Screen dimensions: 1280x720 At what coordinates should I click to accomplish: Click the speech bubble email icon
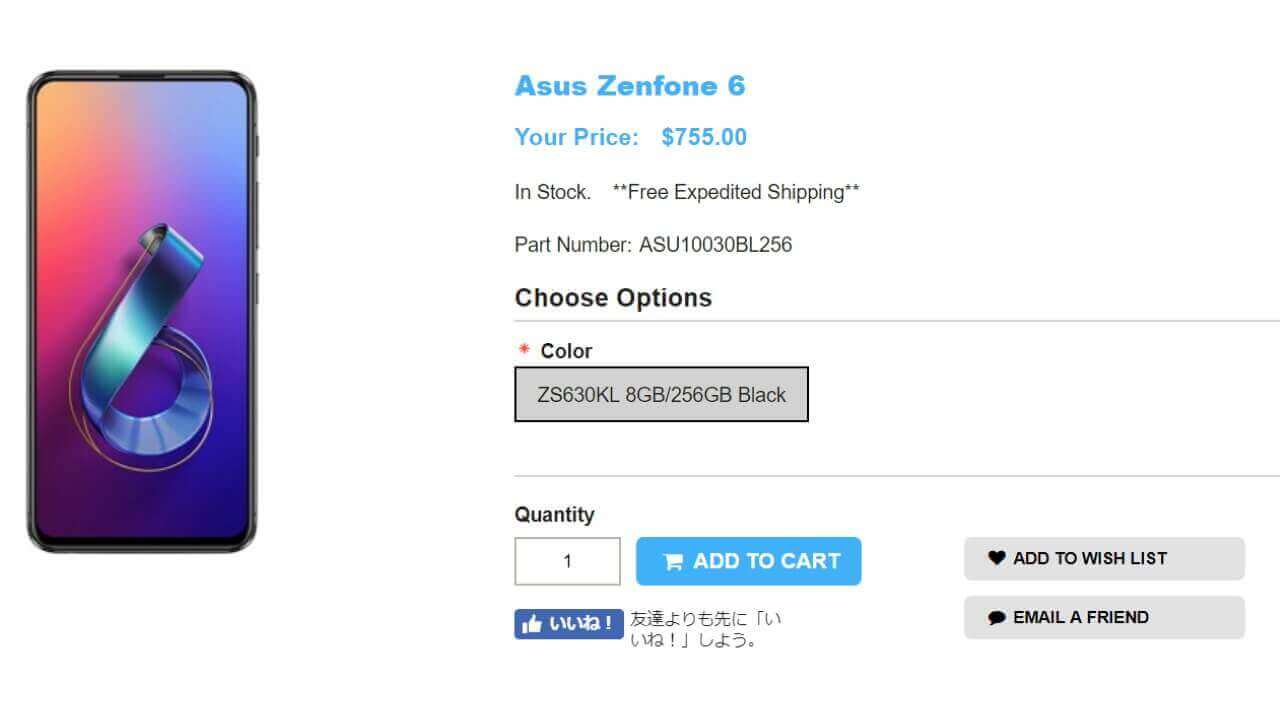[996, 618]
